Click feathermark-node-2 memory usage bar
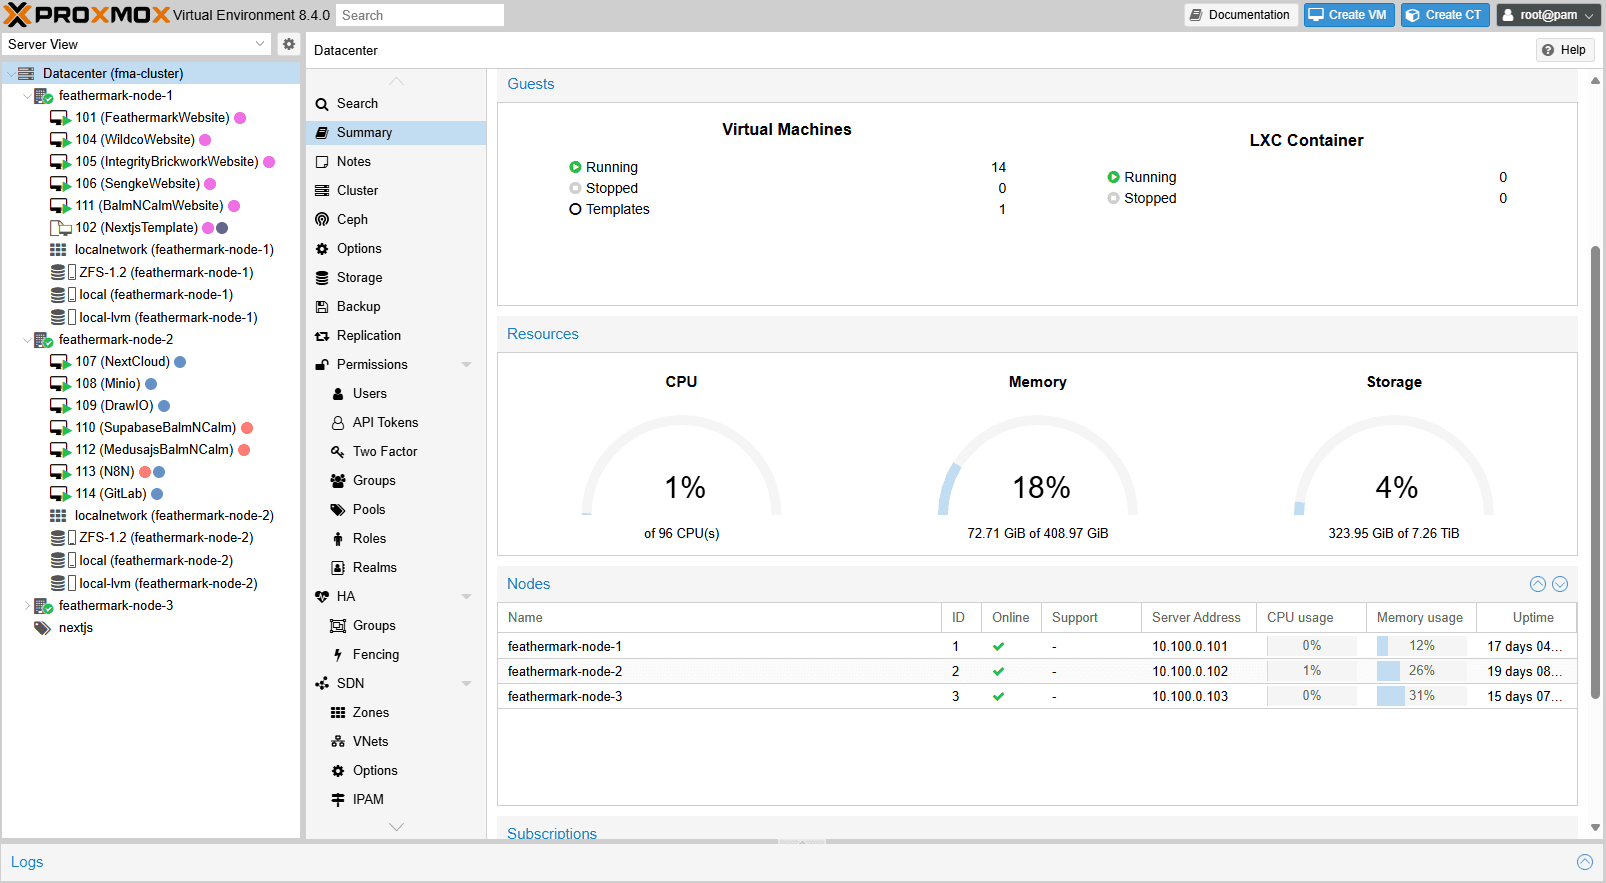 [x=1421, y=671]
